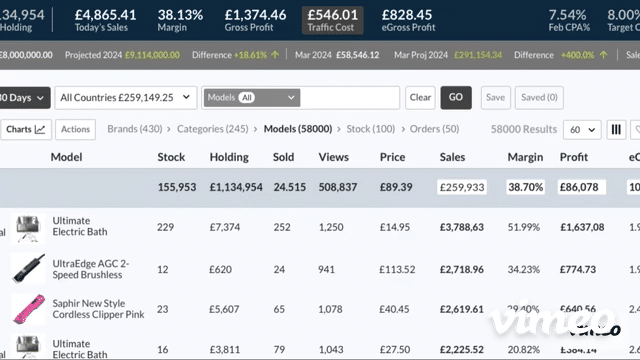This screenshot has width=640, height=360.
Task: Sort by the Profit column header
Action: coord(573,157)
